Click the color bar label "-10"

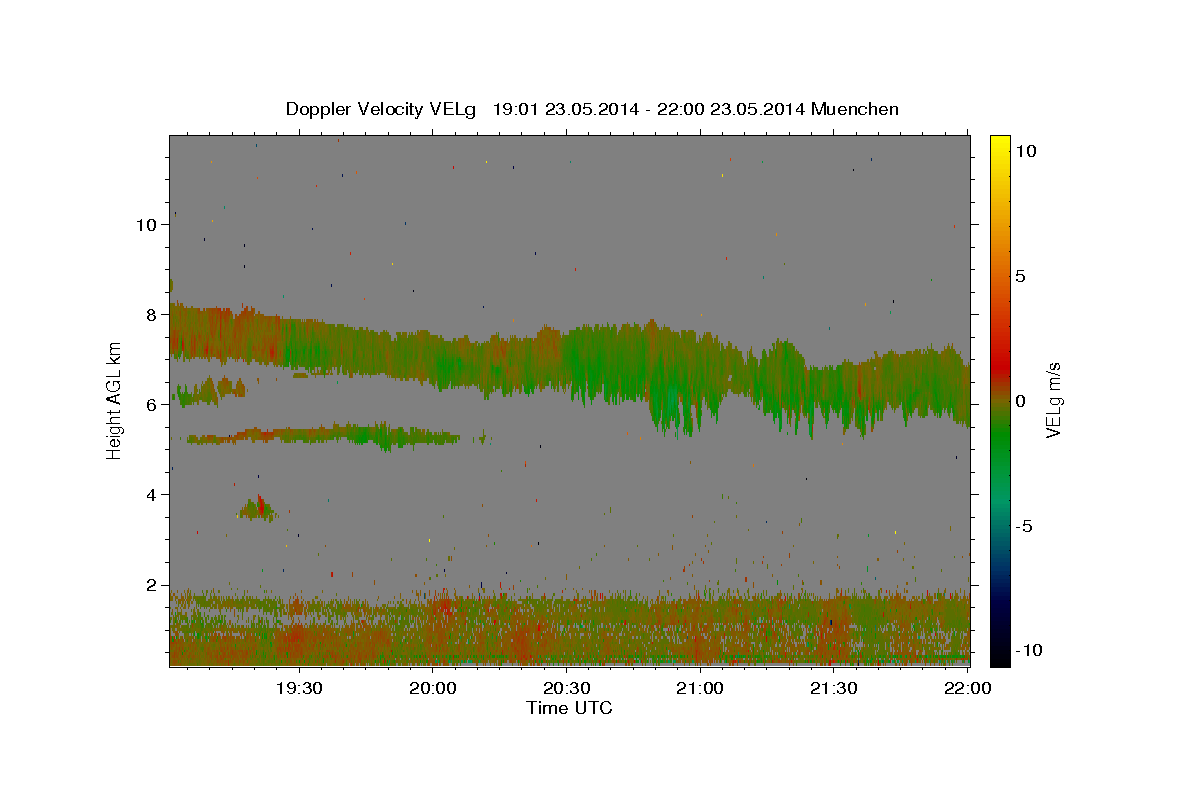click(x=1030, y=651)
